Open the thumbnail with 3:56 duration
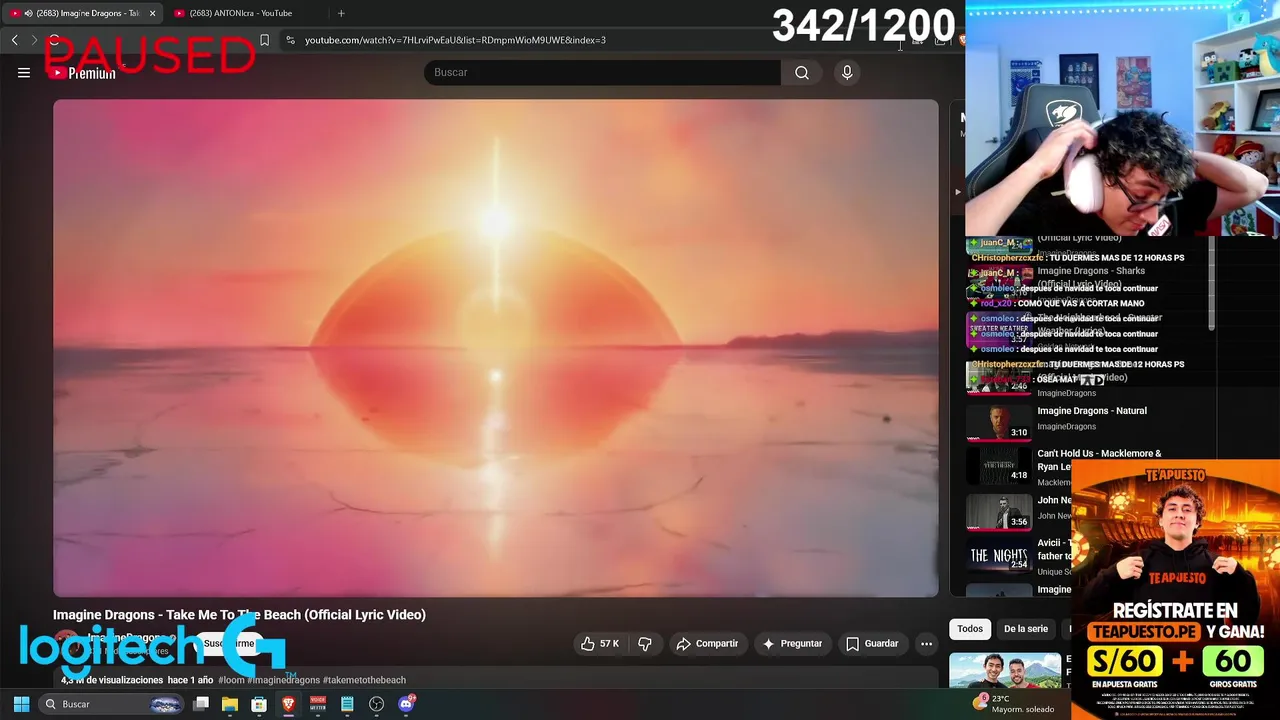This screenshot has width=1280, height=720. 999,511
